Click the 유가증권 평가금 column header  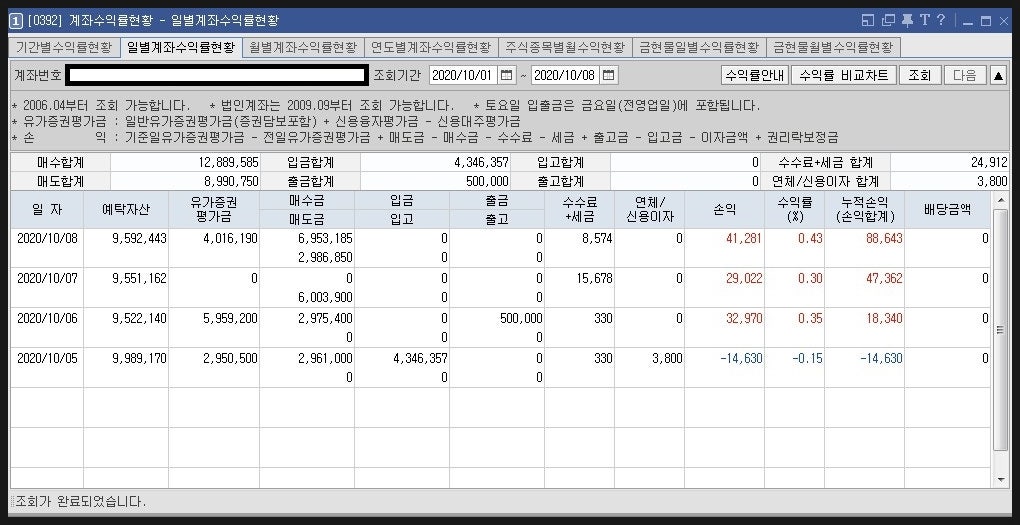214,209
